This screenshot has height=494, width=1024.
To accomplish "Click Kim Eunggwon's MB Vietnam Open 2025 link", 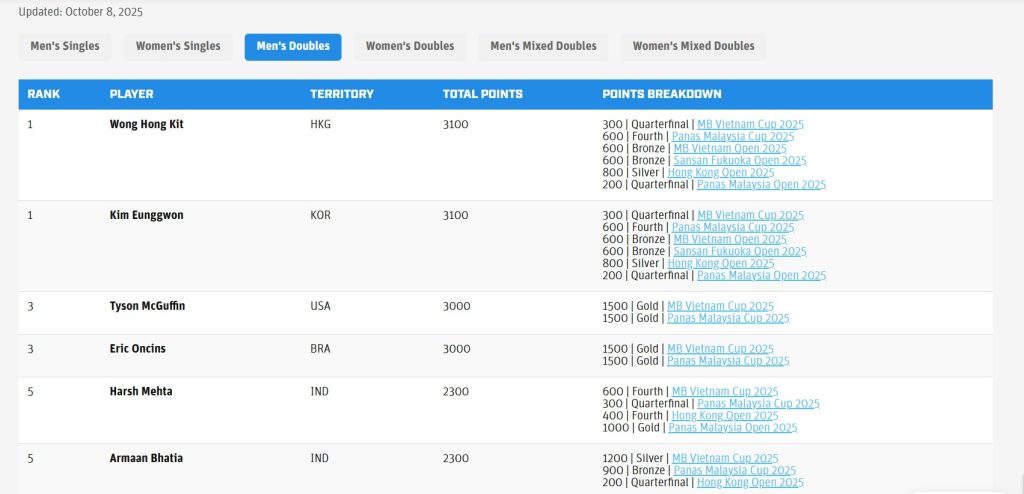I will pyautogui.click(x=730, y=240).
